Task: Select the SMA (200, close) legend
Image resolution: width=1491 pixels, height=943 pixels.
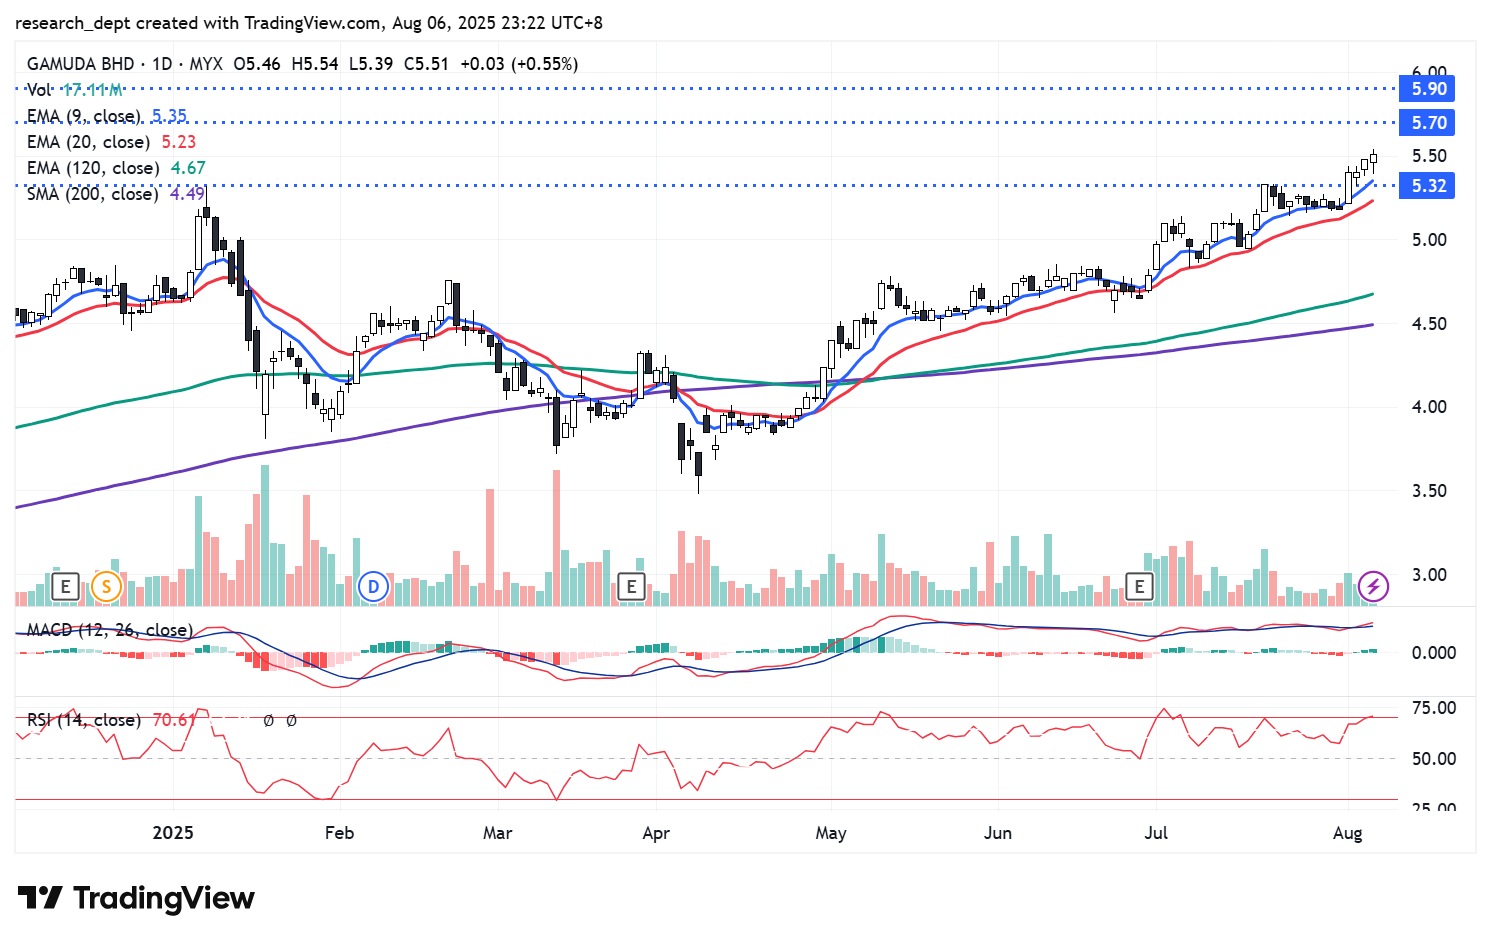Action: point(92,194)
